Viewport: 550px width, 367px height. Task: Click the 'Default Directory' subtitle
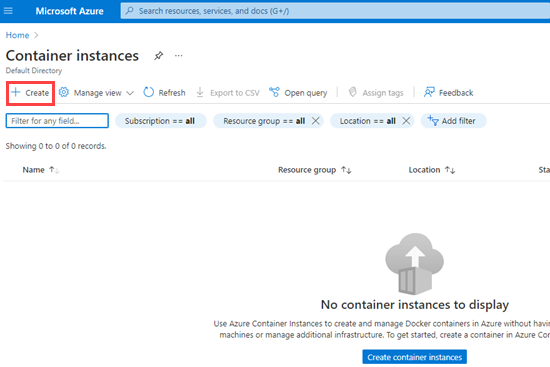pyautogui.click(x=34, y=71)
